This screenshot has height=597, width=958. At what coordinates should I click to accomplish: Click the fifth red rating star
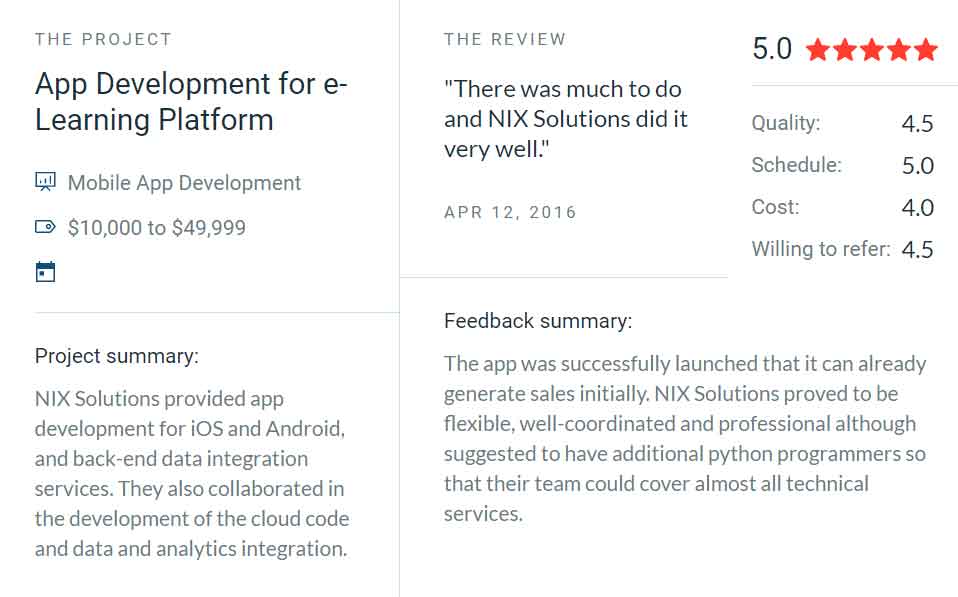click(926, 49)
